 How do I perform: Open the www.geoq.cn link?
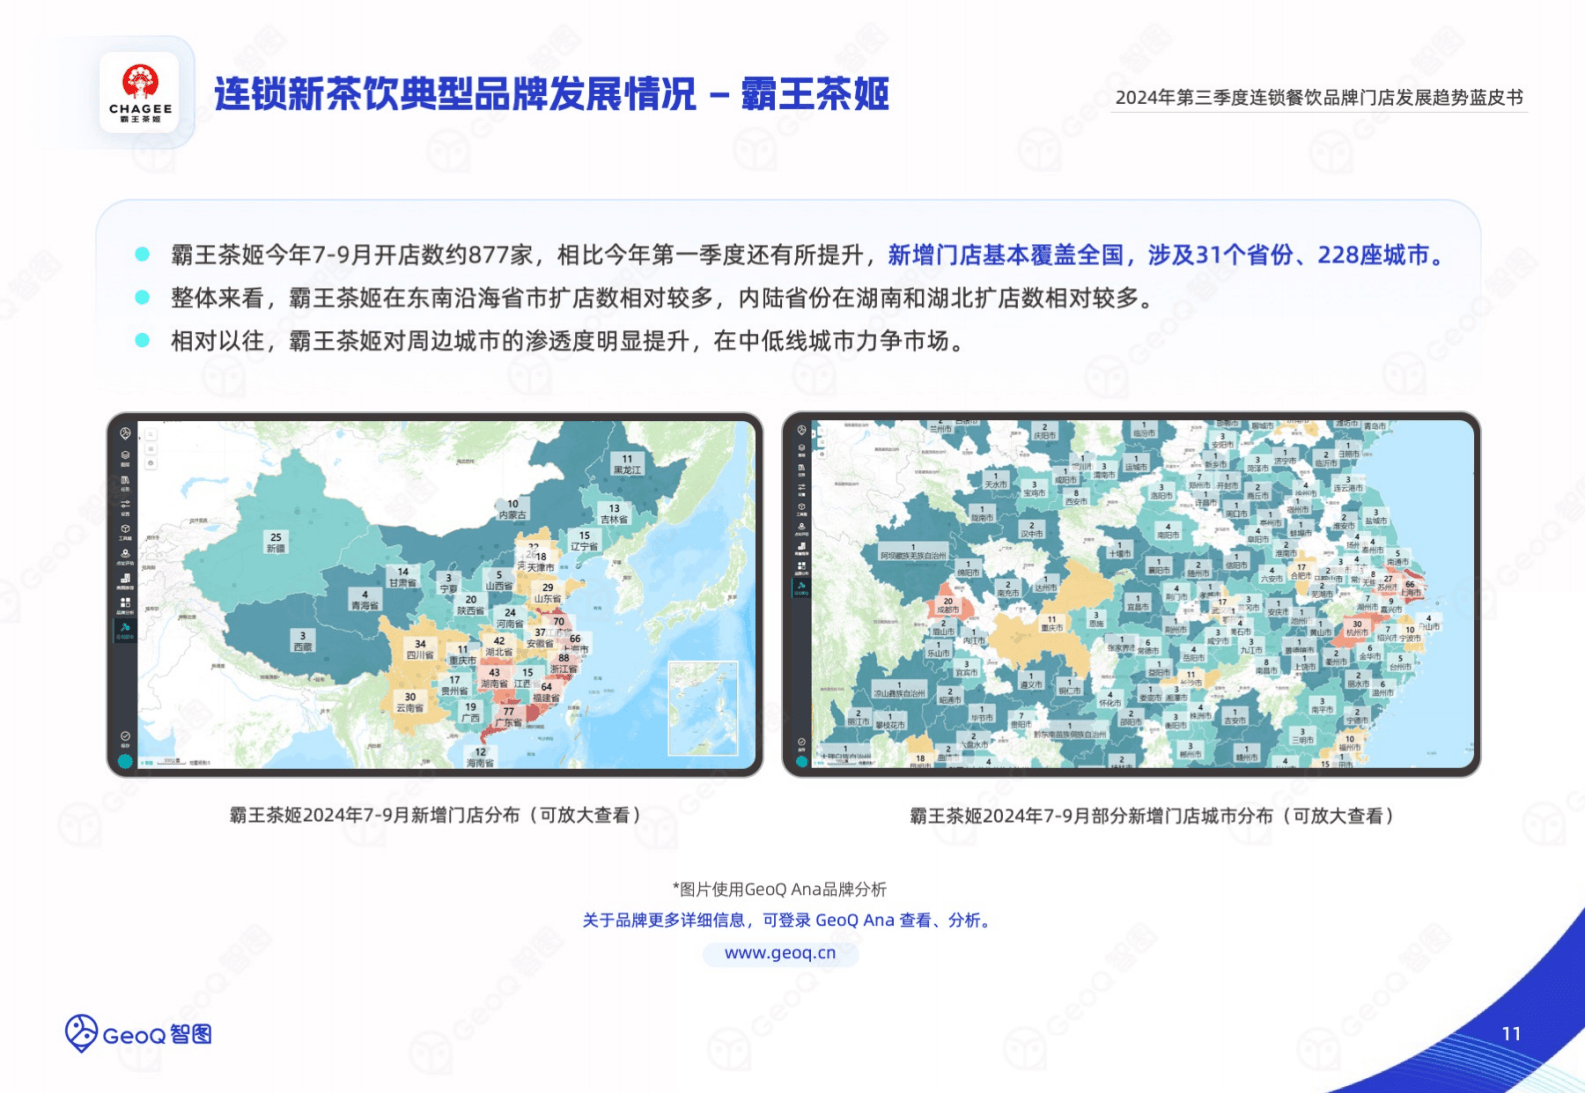(x=780, y=953)
